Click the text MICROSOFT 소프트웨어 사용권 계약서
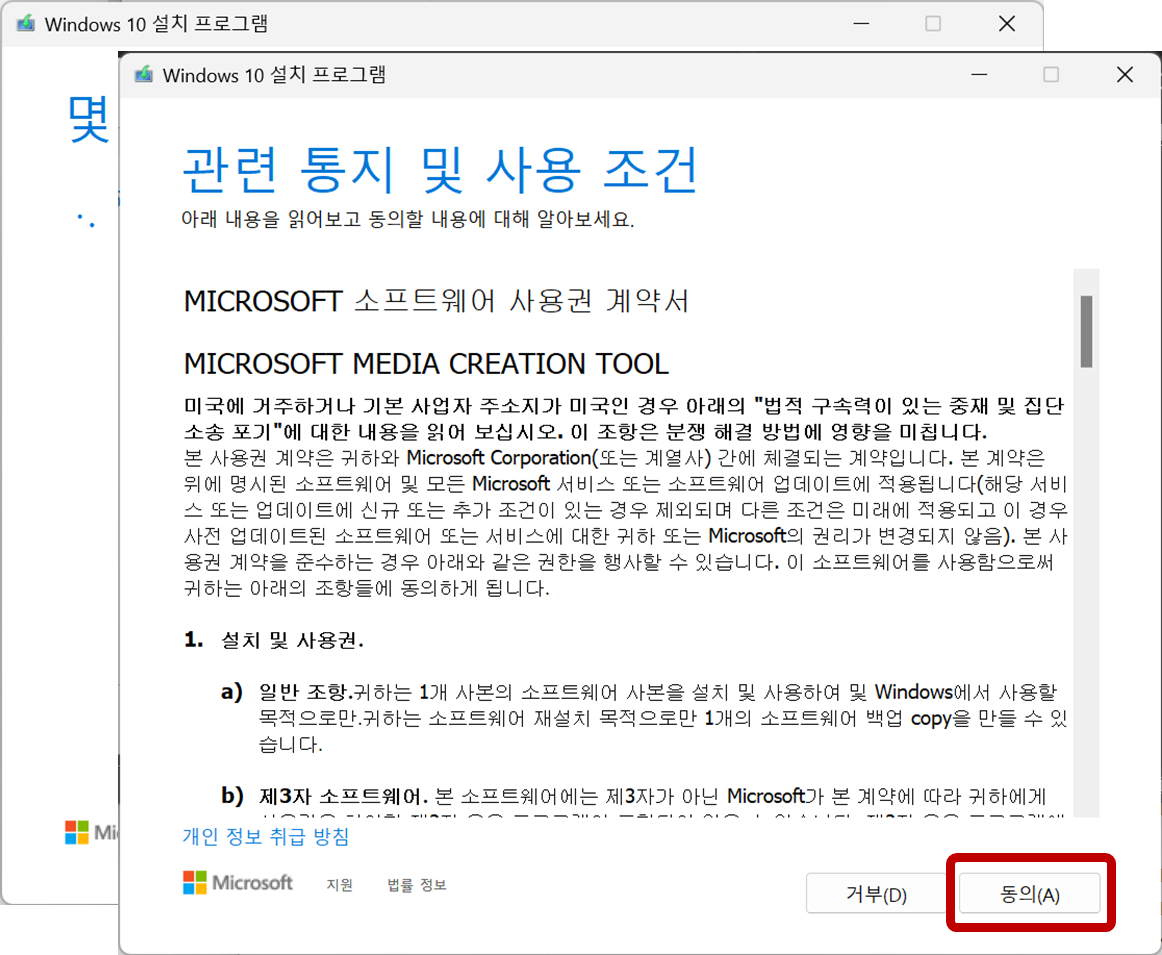This screenshot has height=955, width=1162. (x=436, y=301)
